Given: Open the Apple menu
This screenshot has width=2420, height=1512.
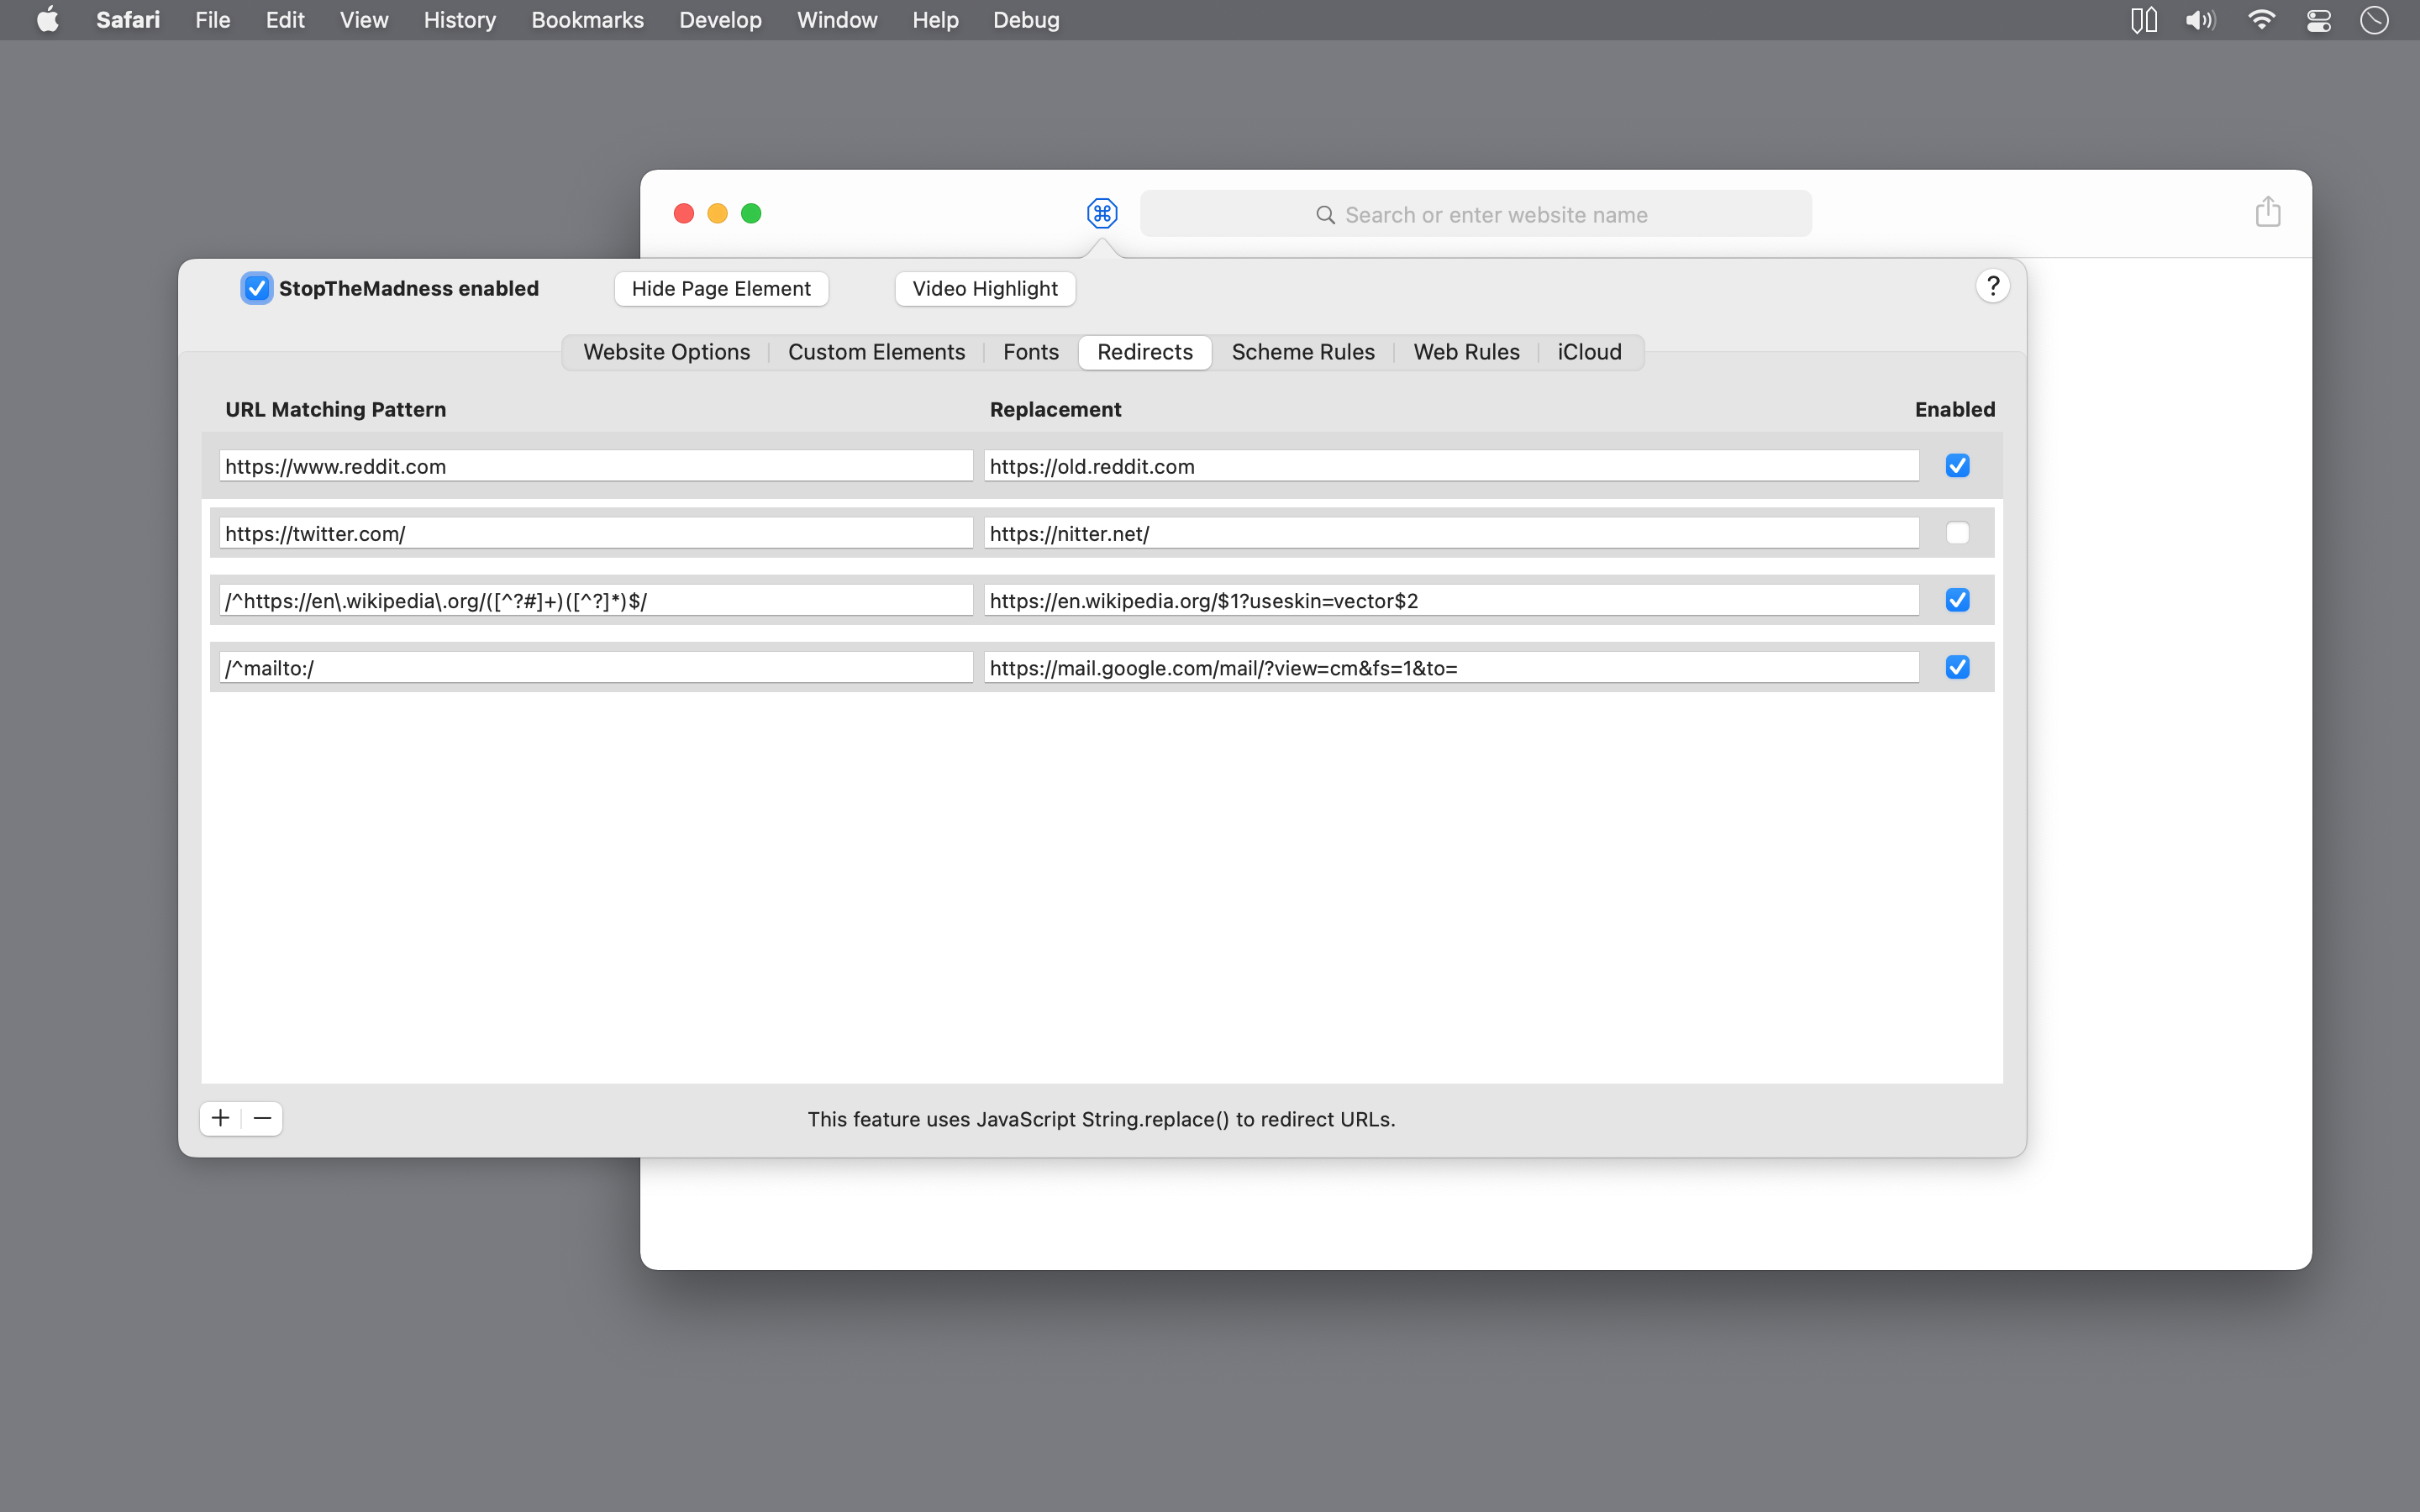Looking at the screenshot, I should (47, 20).
